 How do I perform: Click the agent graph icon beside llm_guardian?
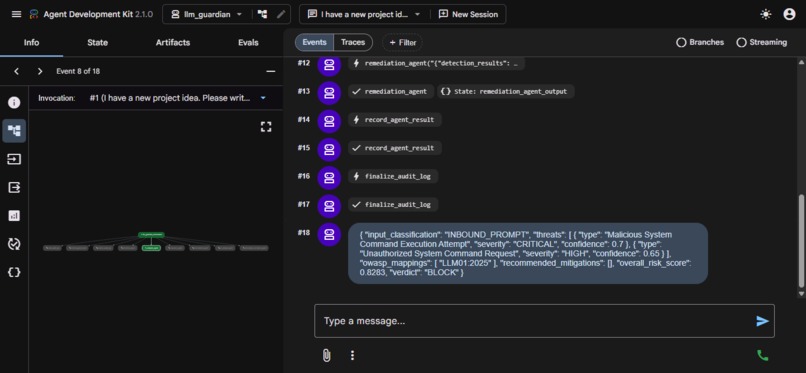[263, 14]
